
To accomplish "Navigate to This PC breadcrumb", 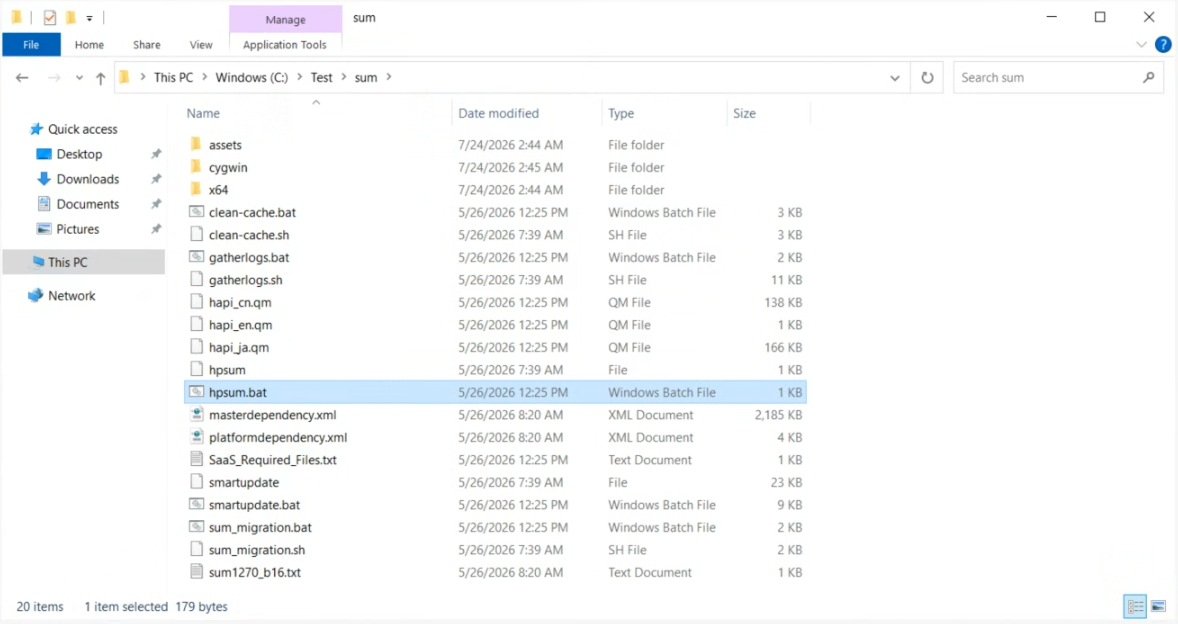I will [x=173, y=77].
